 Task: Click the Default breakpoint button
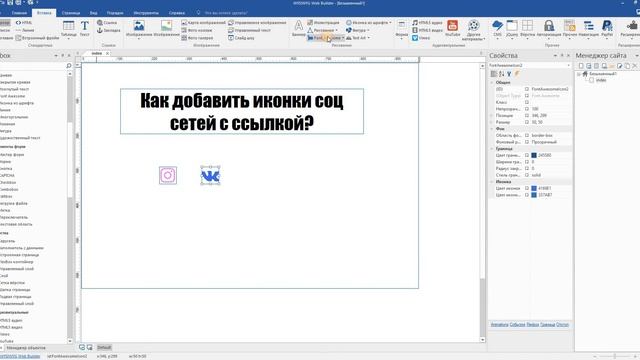pos(104,347)
